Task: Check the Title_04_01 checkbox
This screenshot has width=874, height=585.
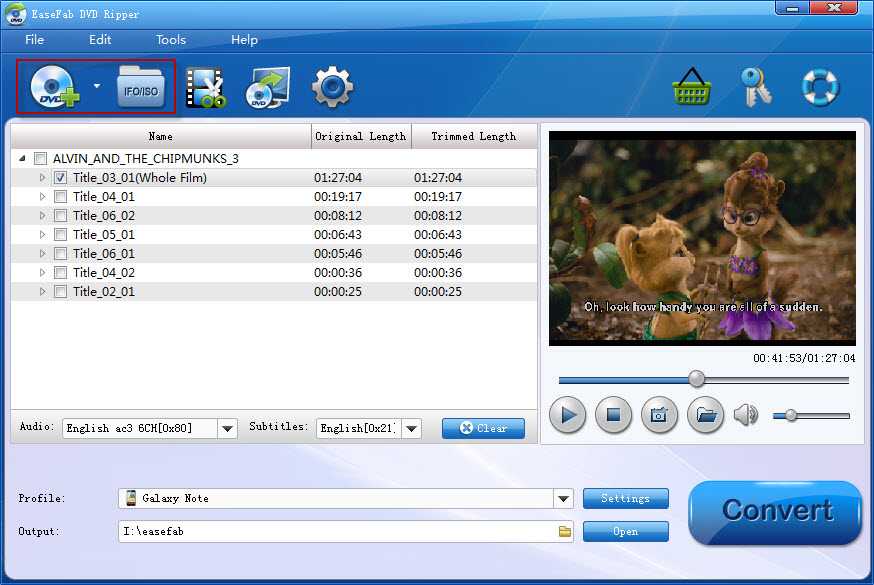Action: pyautogui.click(x=60, y=197)
